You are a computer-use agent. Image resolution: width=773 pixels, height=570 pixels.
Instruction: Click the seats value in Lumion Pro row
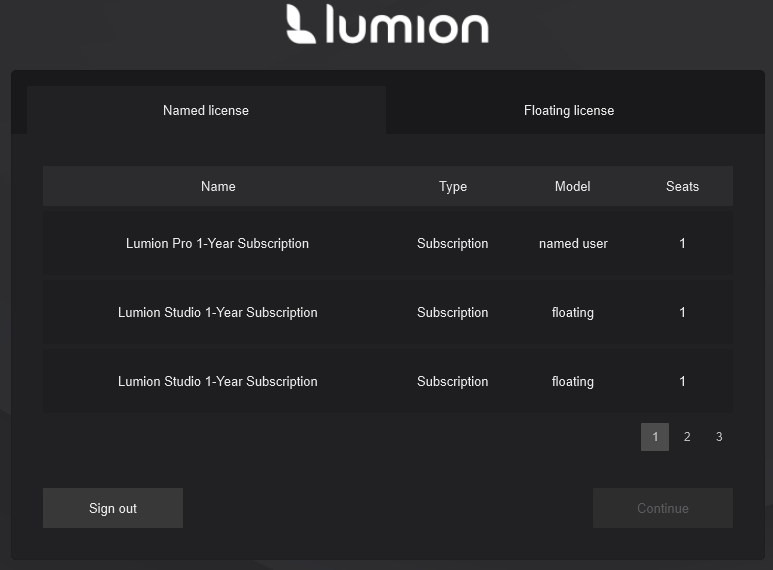tap(682, 243)
